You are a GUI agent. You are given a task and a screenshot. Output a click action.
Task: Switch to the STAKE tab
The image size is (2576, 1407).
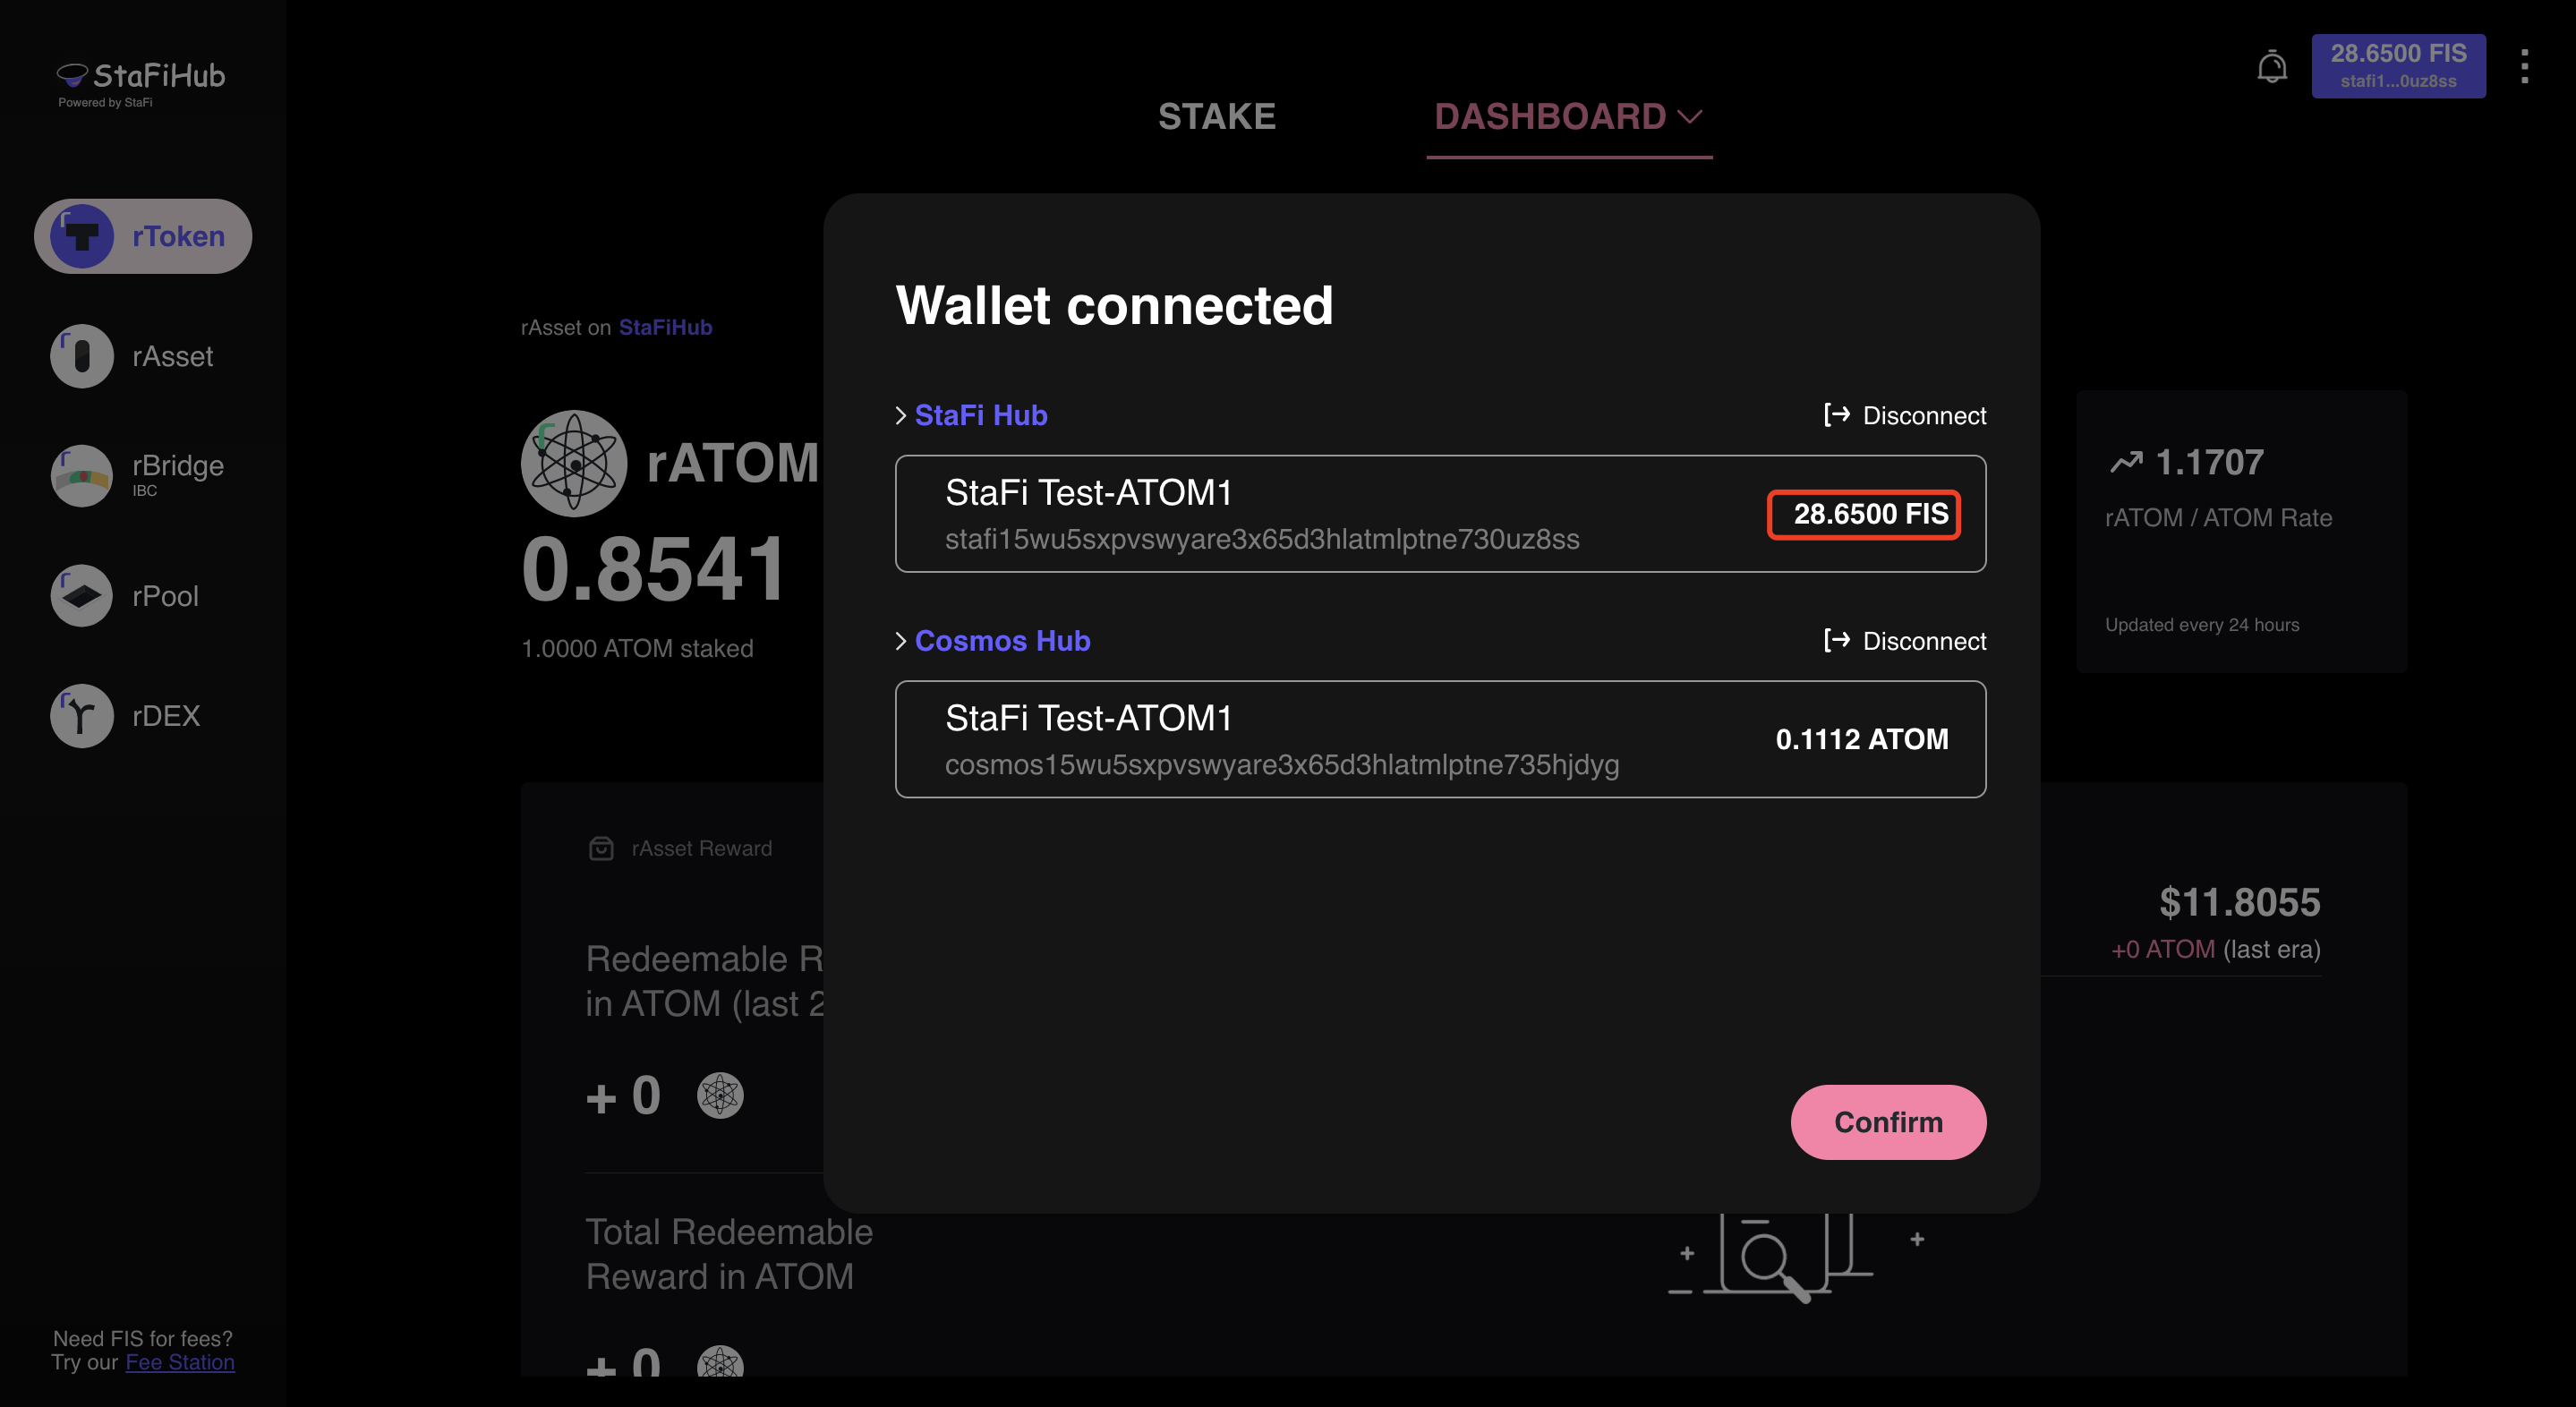click(1216, 117)
